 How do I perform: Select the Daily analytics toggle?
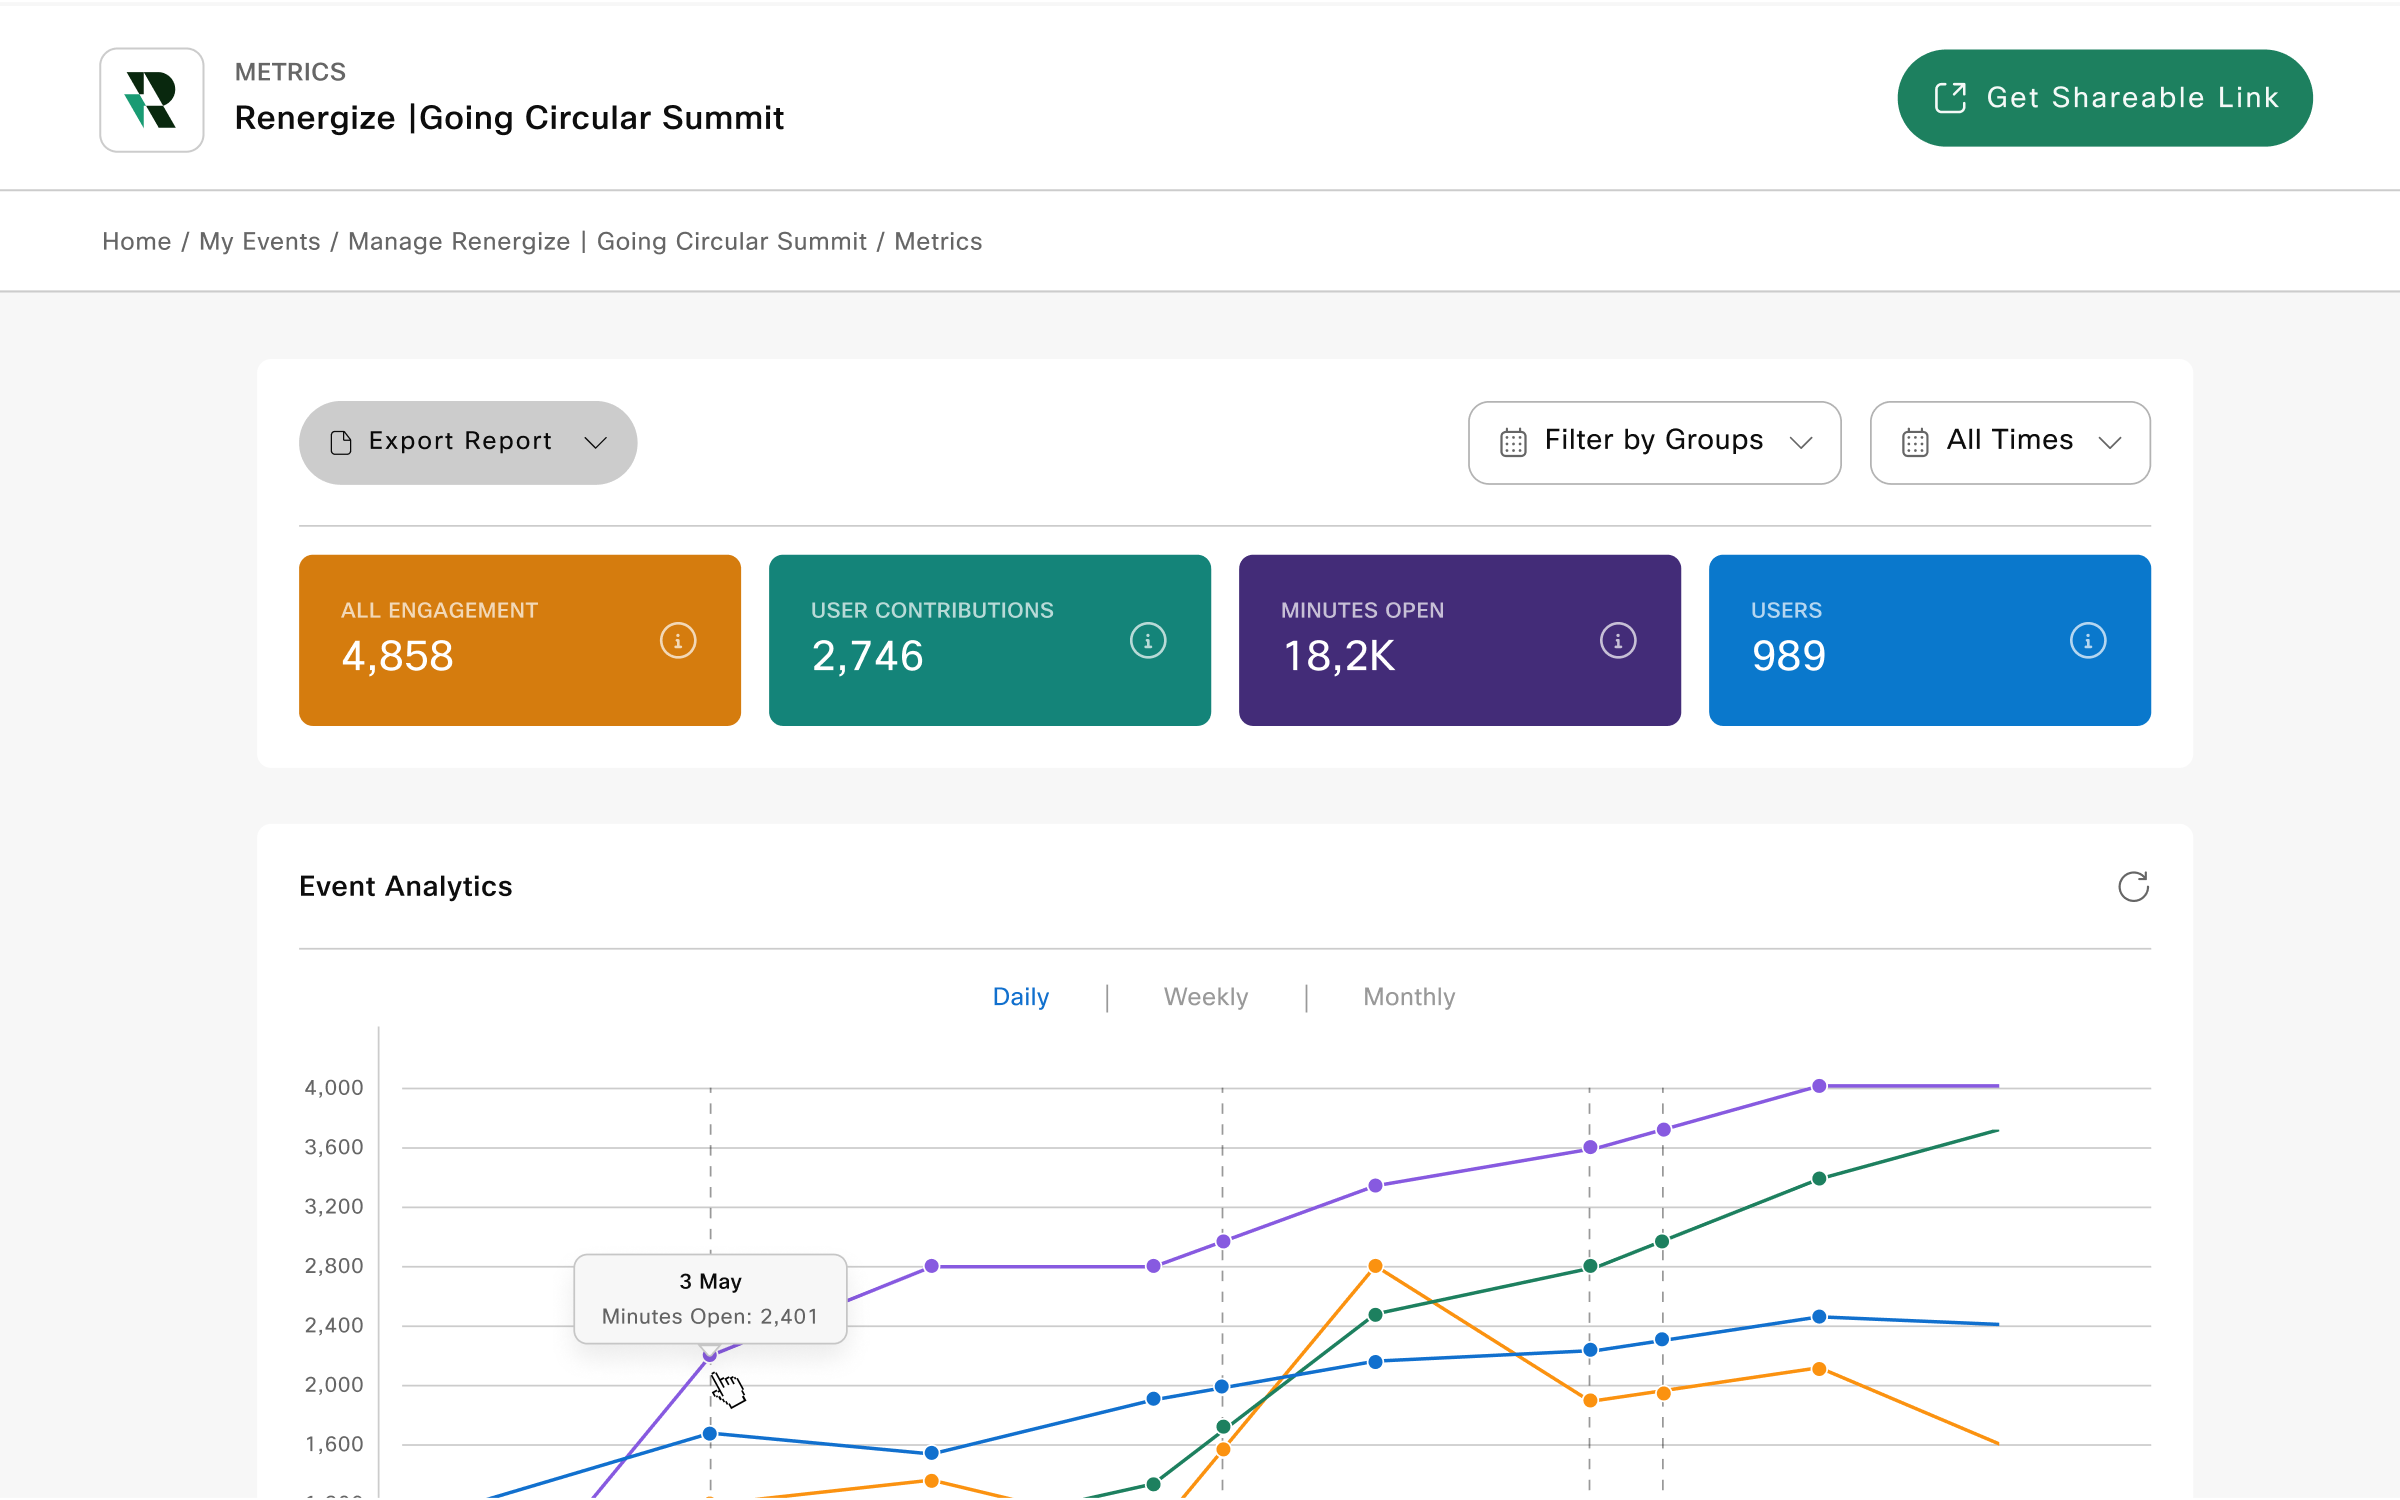click(x=1021, y=995)
